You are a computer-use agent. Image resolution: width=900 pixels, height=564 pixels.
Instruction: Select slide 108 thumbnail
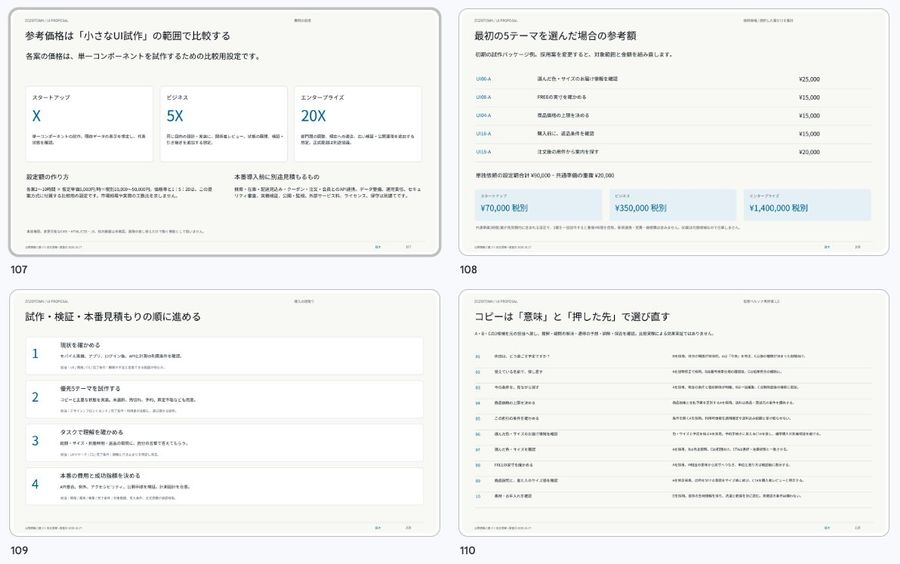[674, 132]
